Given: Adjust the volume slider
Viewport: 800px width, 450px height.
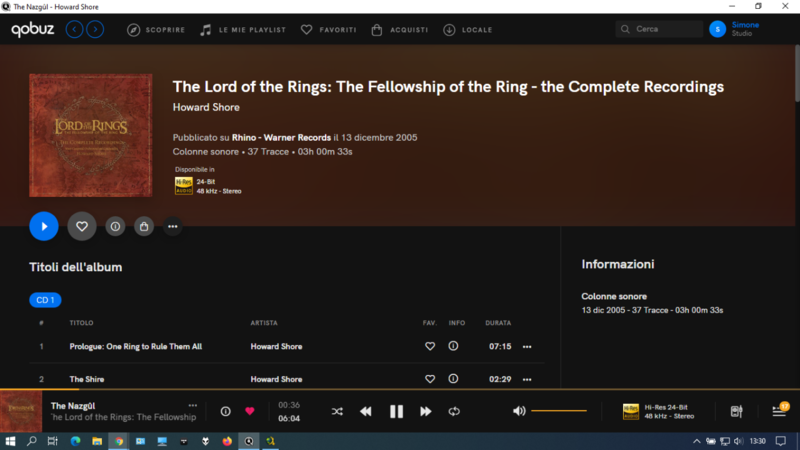Looking at the screenshot, I should [x=559, y=411].
